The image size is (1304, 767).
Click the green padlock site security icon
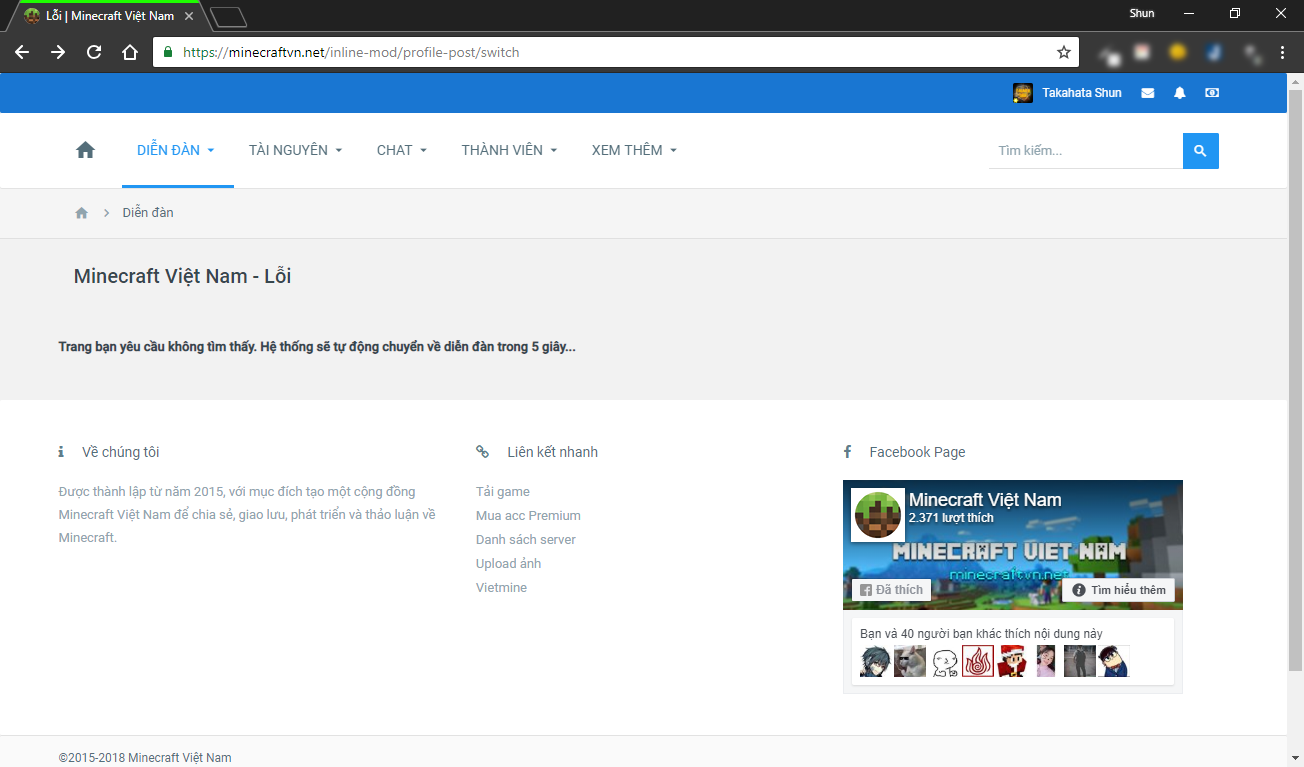[x=167, y=52]
